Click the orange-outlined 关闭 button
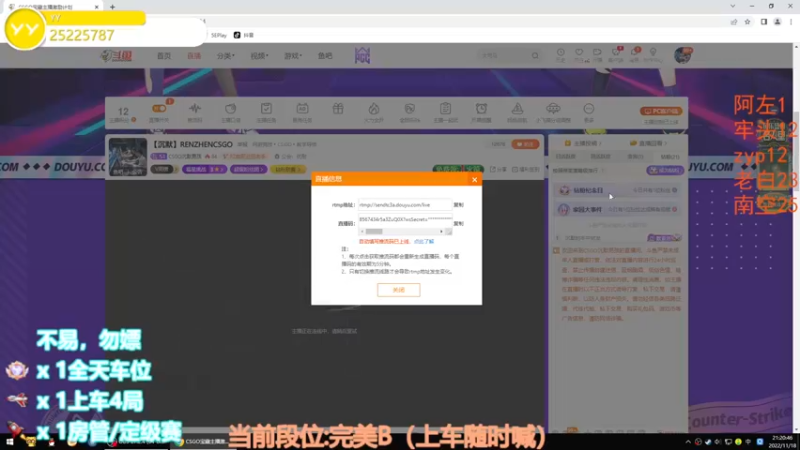The height and width of the screenshot is (450, 800). click(x=398, y=290)
